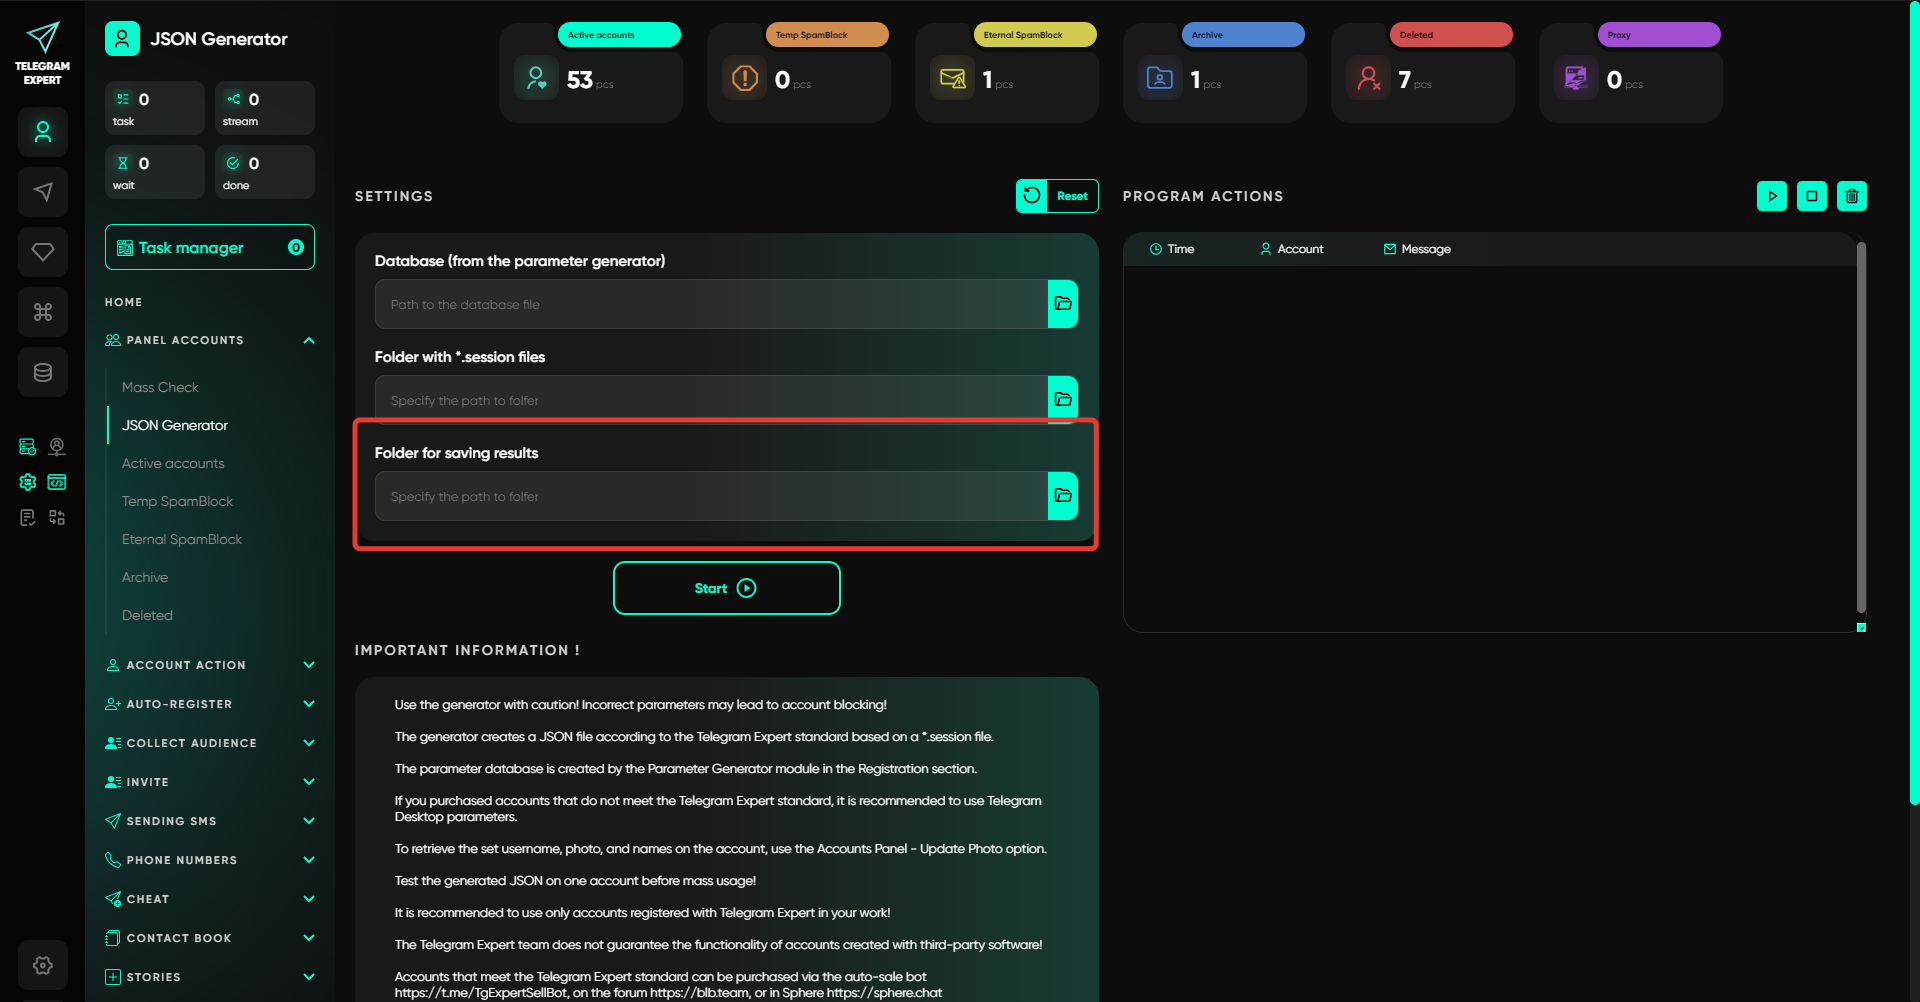Click the command symbol sidebar icon
The width and height of the screenshot is (1920, 1002).
(42, 312)
